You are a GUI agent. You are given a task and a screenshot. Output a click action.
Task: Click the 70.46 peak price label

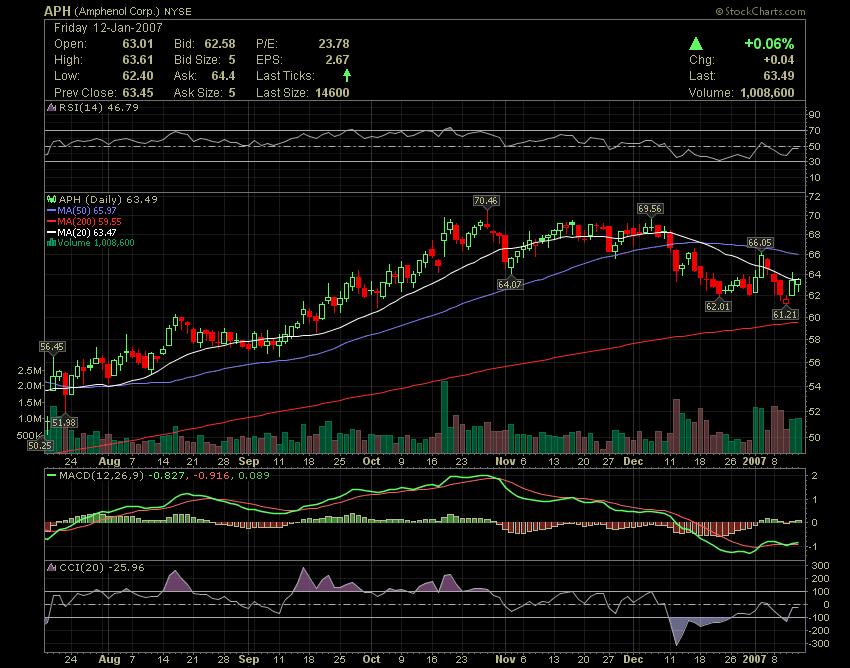click(x=485, y=201)
